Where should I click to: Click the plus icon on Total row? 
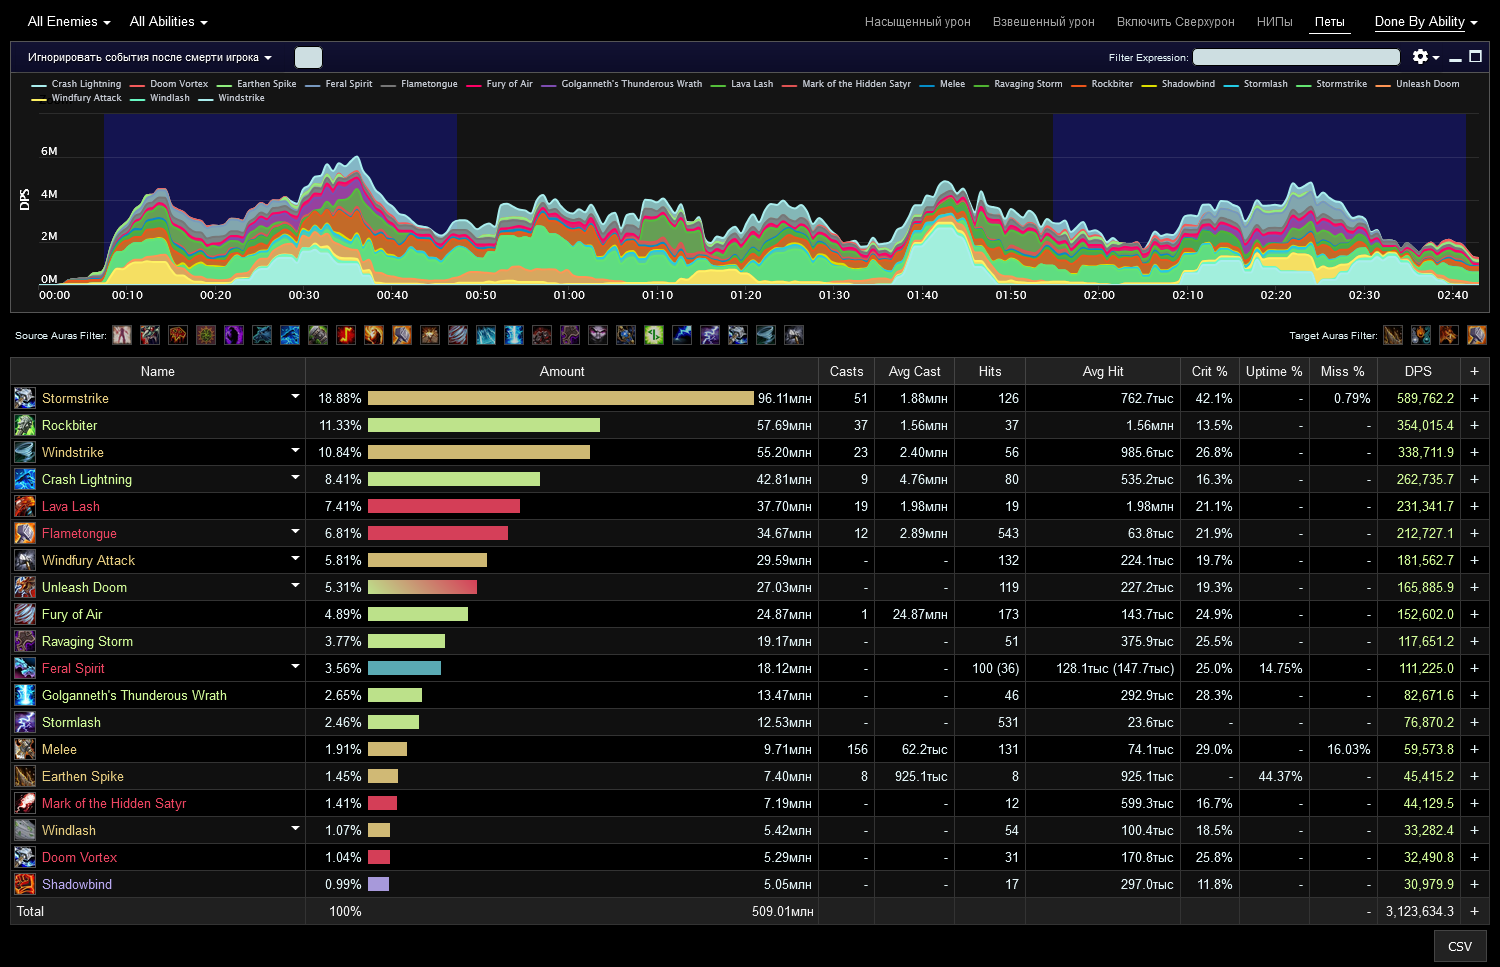[x=1474, y=911]
